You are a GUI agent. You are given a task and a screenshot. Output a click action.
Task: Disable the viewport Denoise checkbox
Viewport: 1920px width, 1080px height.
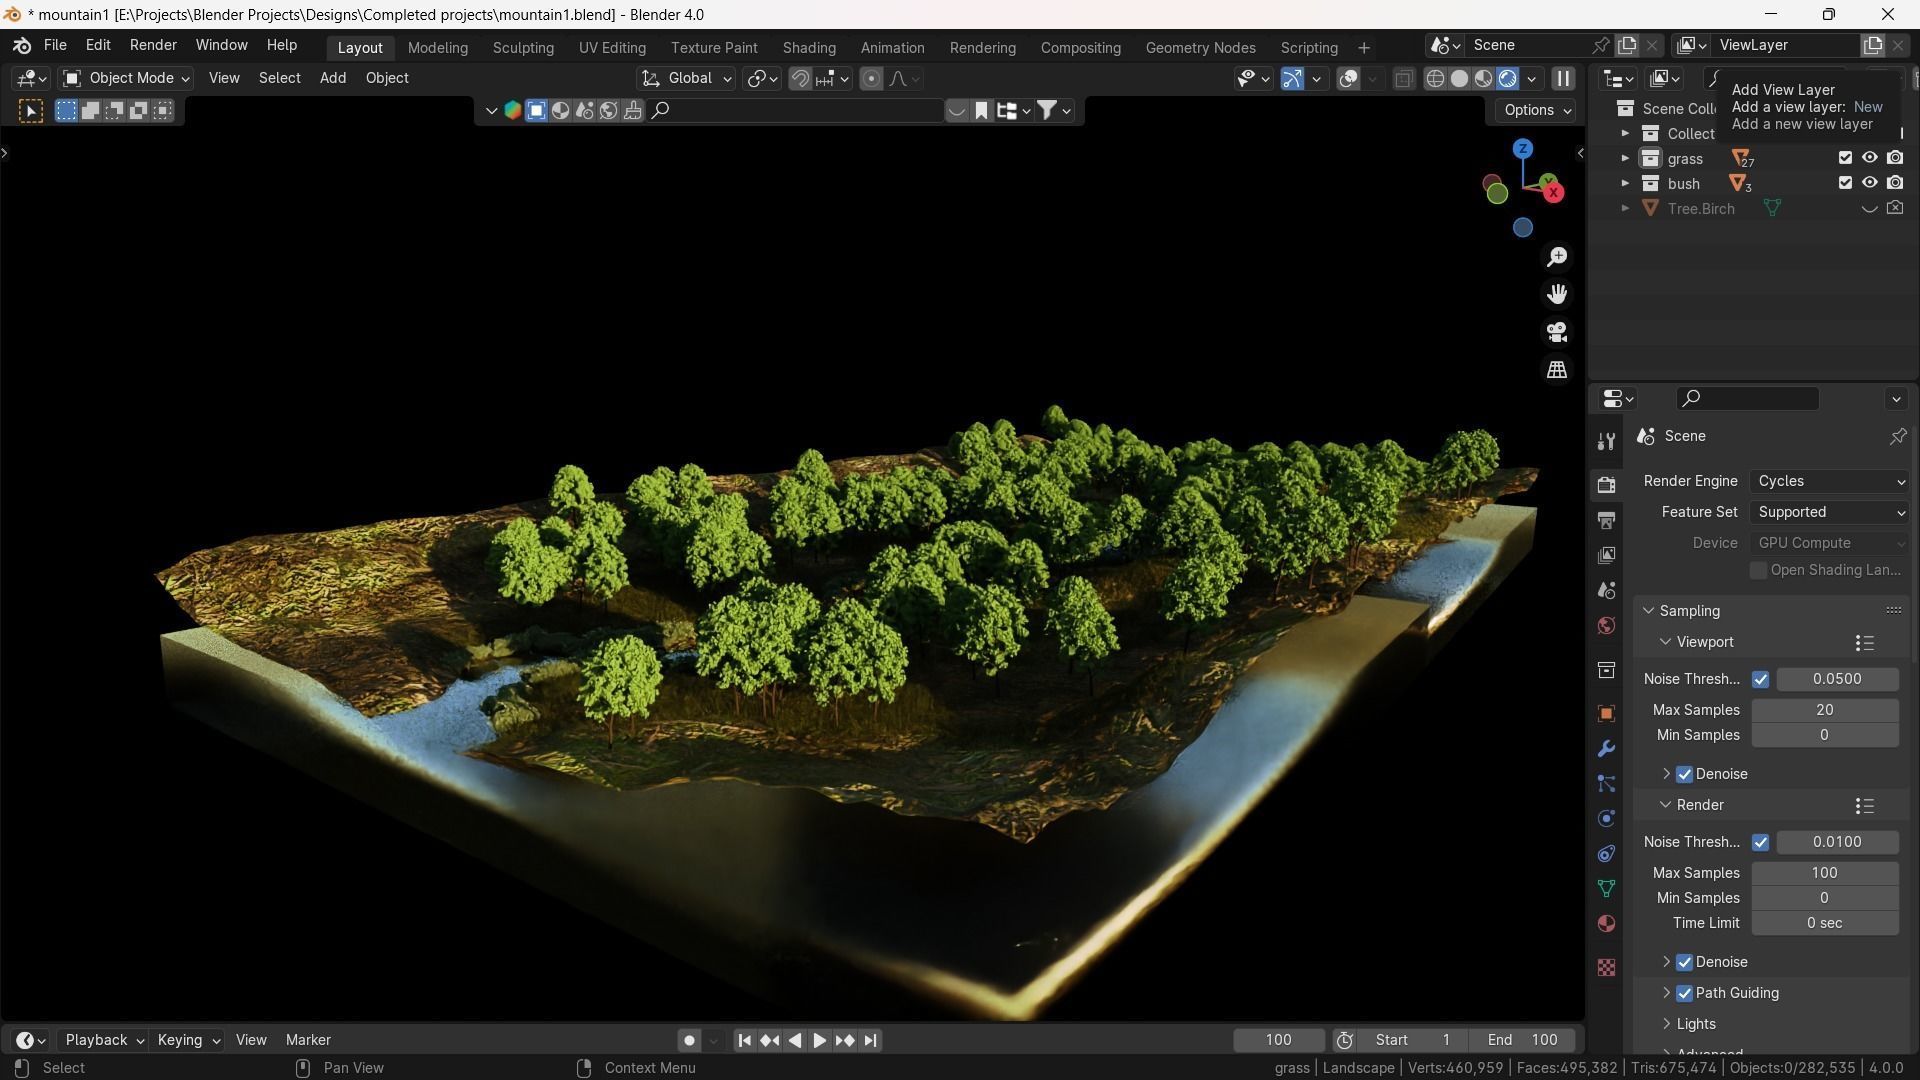click(x=1684, y=774)
